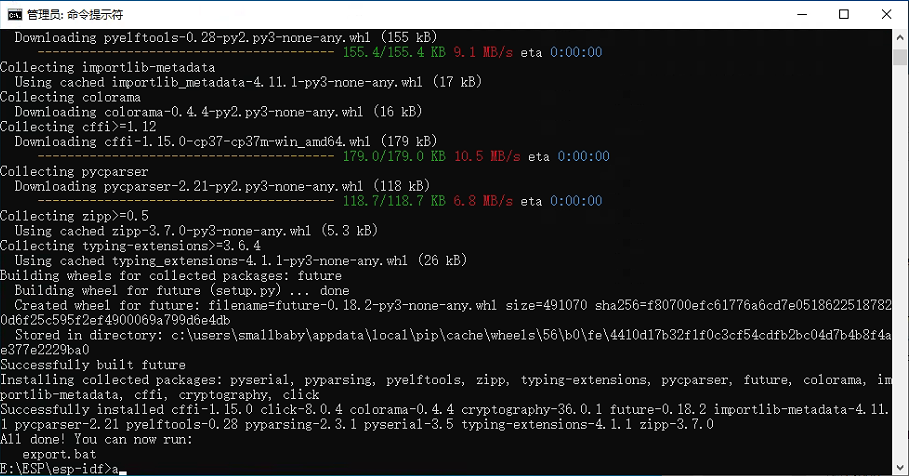Click the "Collecting pycparser" line
The image size is (909, 476).
(x=74, y=172)
